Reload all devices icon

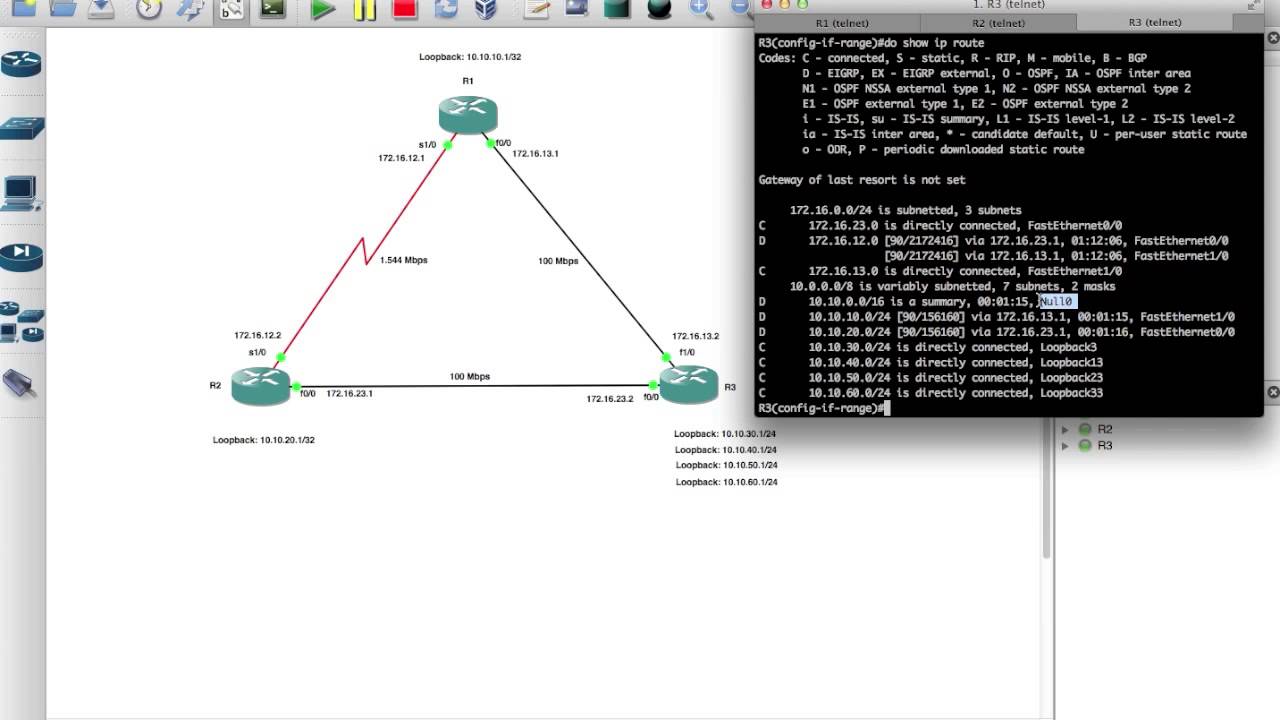point(445,8)
